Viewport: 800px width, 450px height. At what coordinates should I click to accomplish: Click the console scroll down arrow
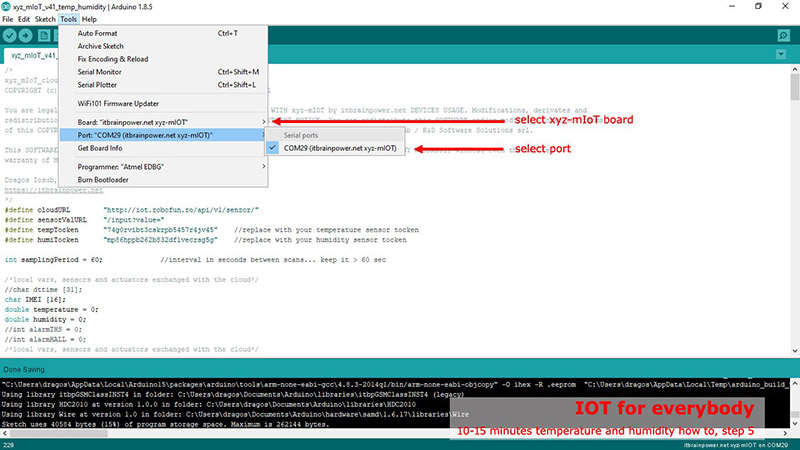tap(795, 424)
